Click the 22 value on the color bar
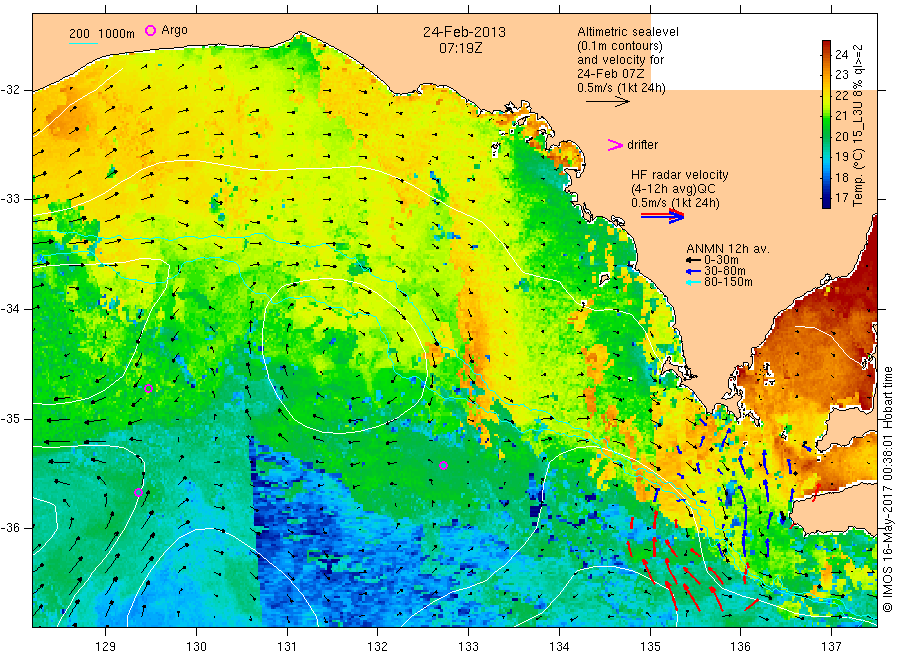 (x=841, y=95)
